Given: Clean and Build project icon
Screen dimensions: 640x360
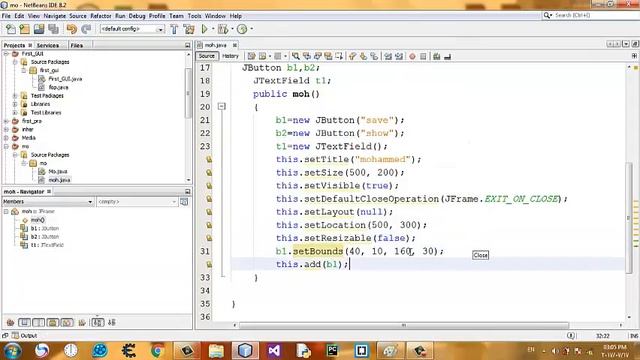Looking at the screenshot, I should coord(189,29).
